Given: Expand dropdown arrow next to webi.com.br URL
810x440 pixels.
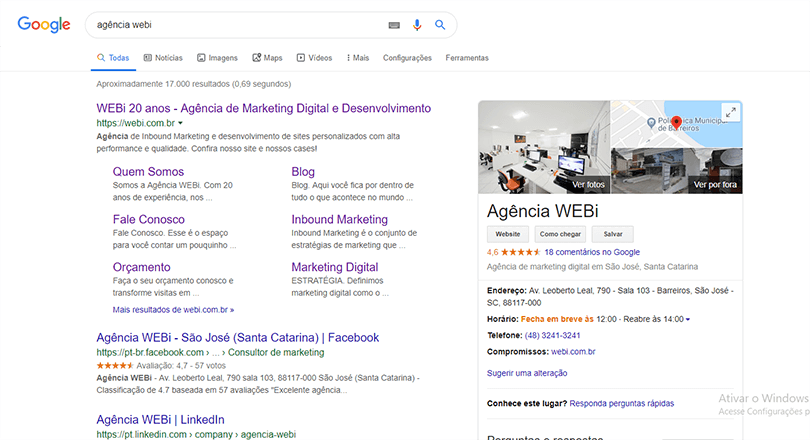Looking at the screenshot, I should tap(180, 123).
